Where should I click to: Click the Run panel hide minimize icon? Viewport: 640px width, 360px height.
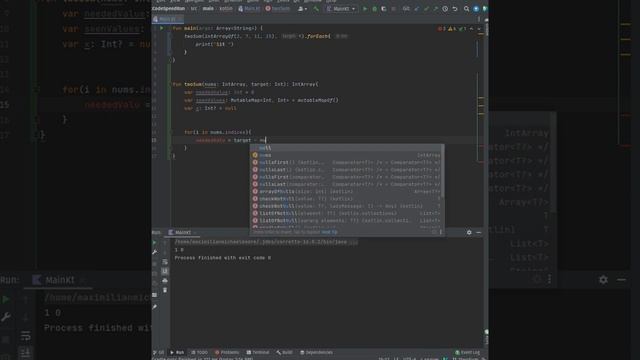(479, 232)
